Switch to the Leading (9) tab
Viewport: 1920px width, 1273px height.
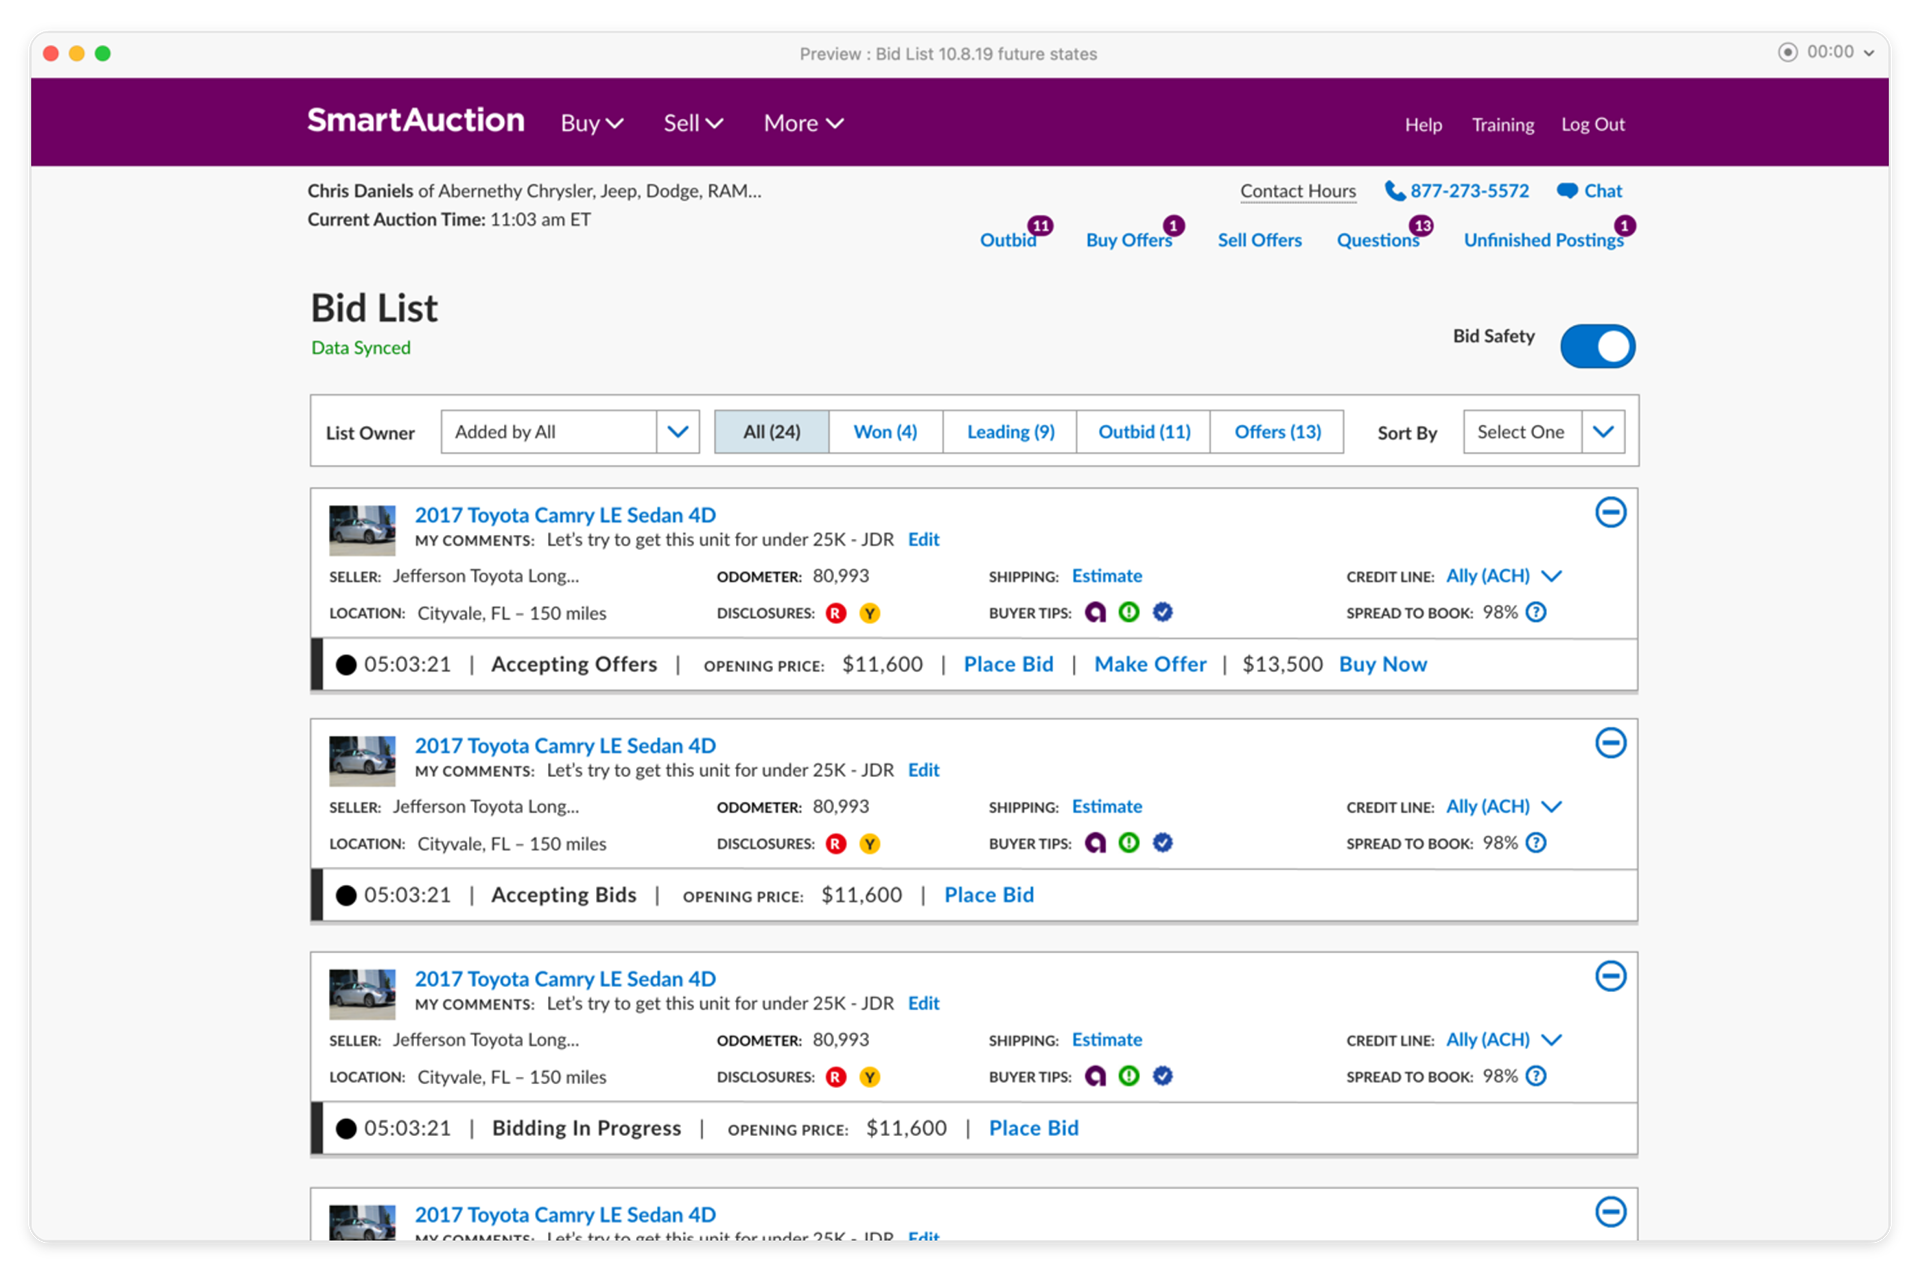pyautogui.click(x=1010, y=432)
